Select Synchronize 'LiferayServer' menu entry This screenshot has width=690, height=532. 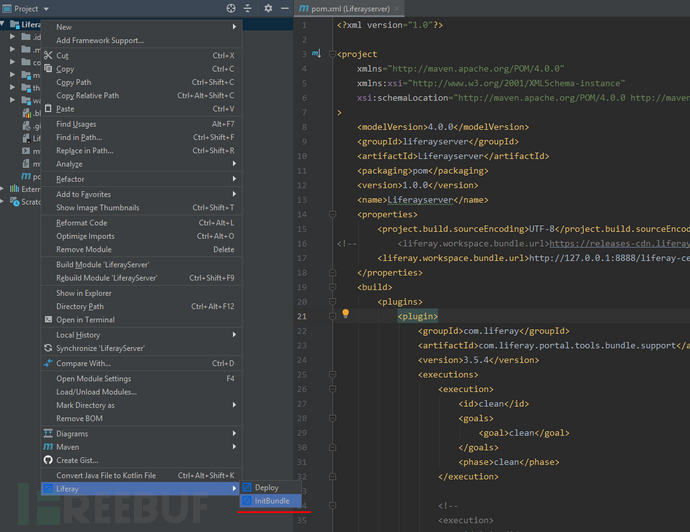(x=100, y=348)
